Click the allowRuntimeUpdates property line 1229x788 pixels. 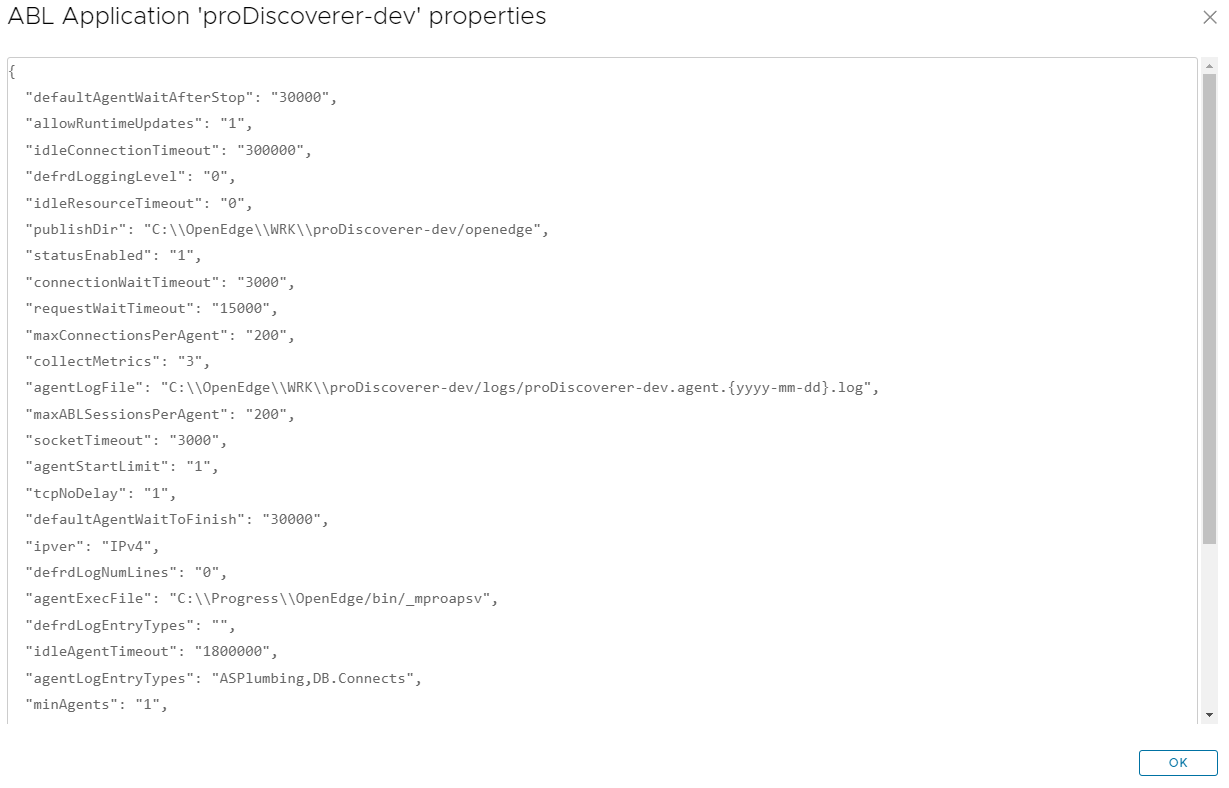pos(139,124)
